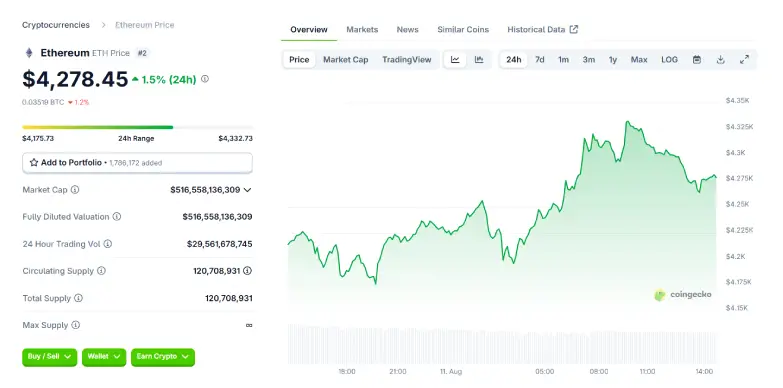This screenshot has height=388, width=783.
Task: Click the Total Supply 120,708,931 value
Action: [229, 298]
